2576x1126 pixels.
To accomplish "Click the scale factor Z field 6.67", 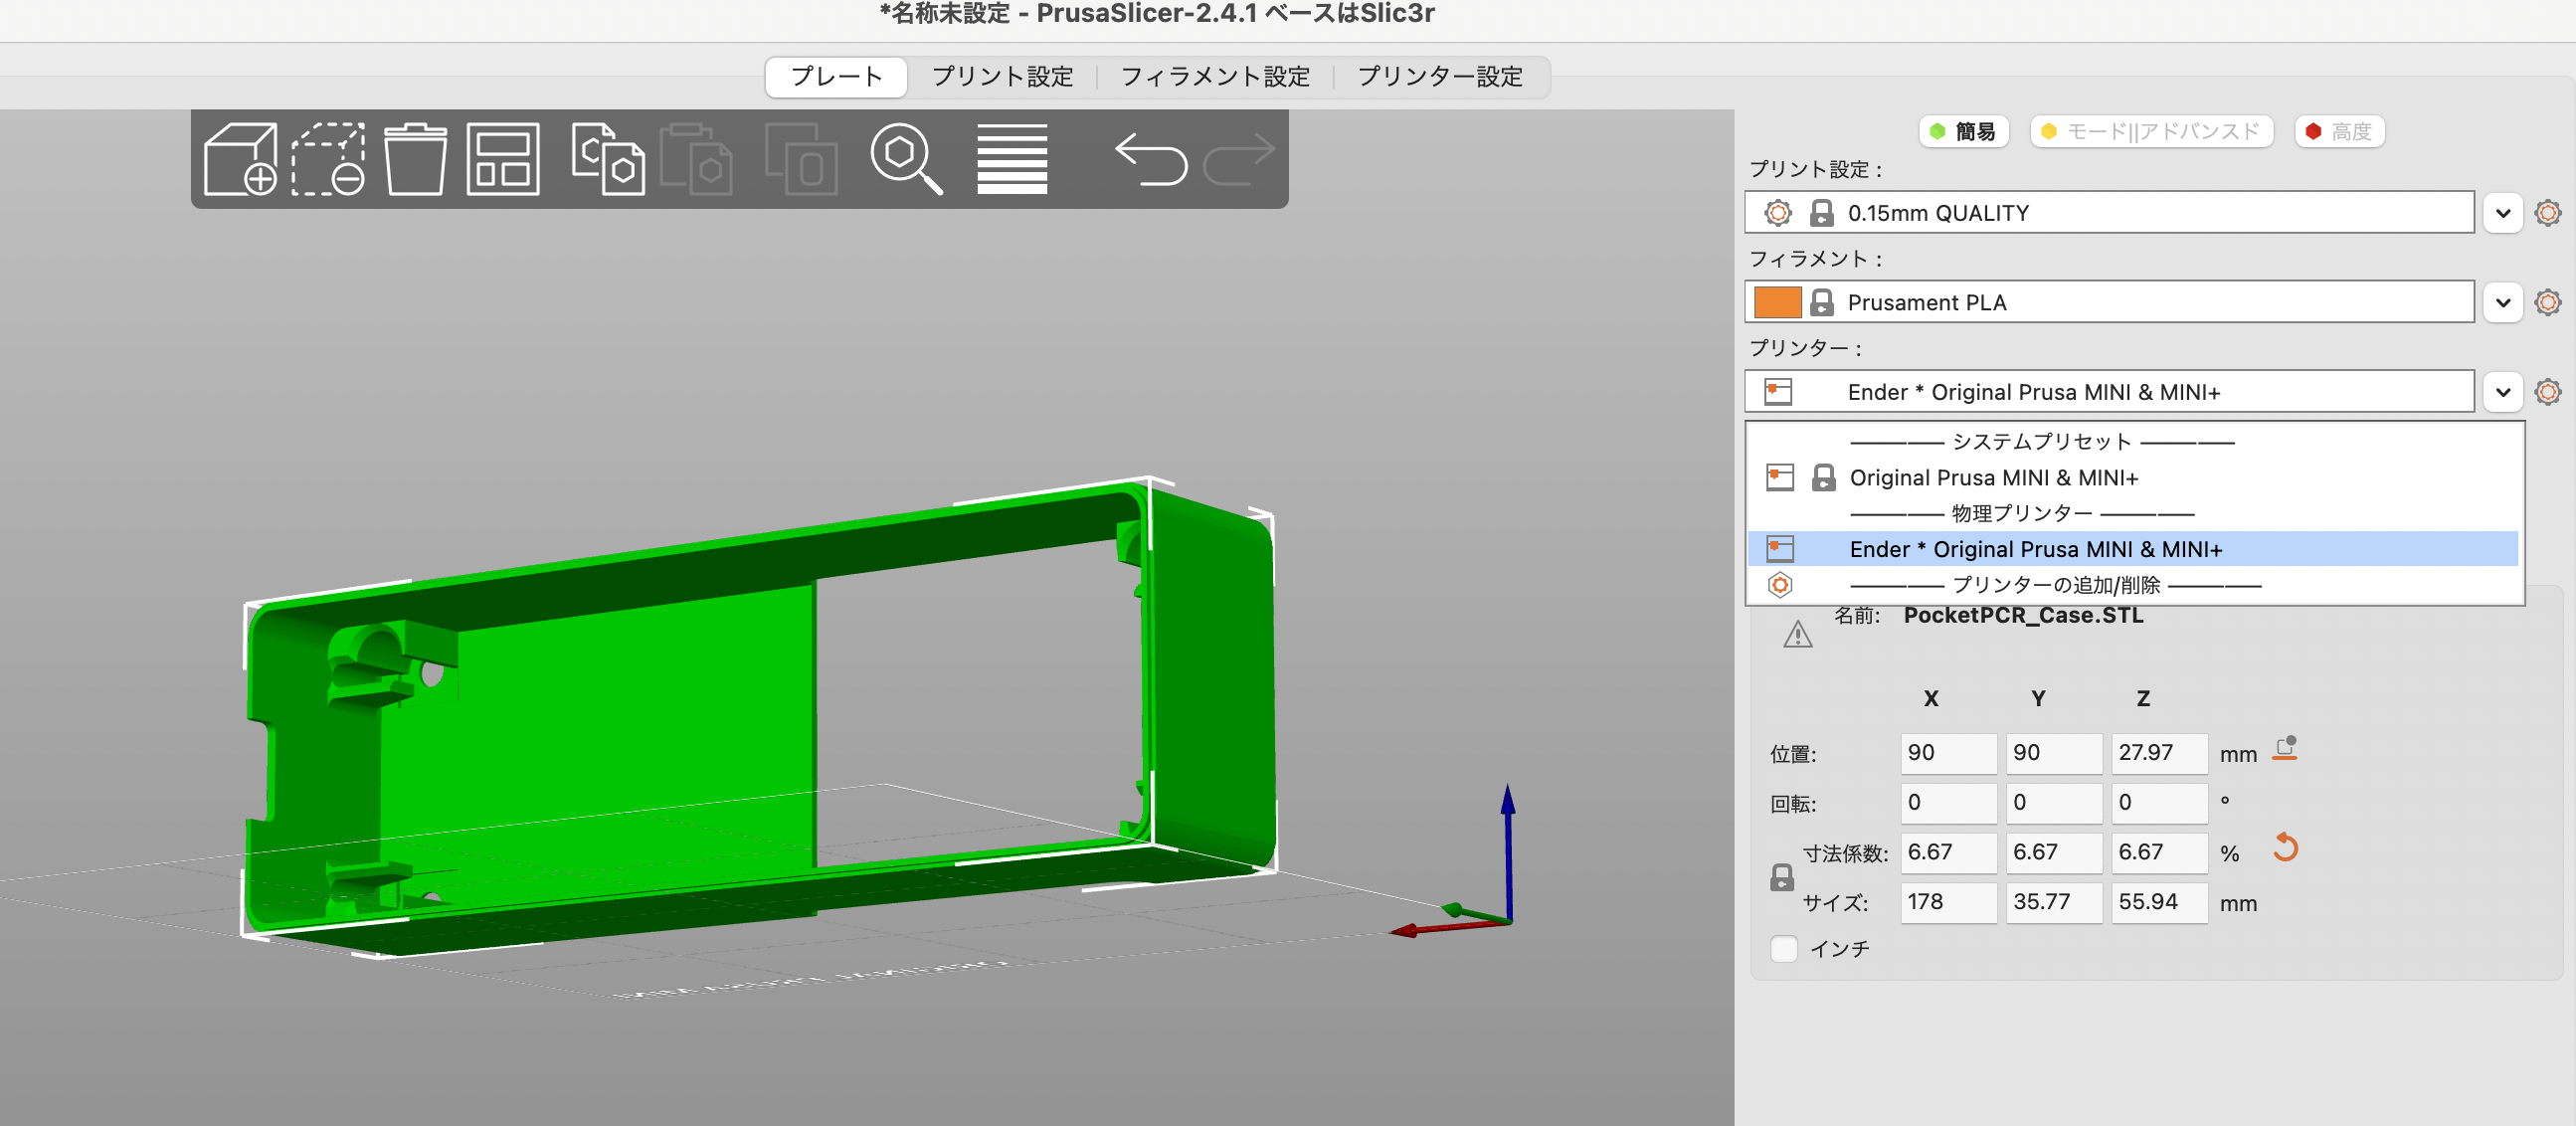I will click(2158, 852).
